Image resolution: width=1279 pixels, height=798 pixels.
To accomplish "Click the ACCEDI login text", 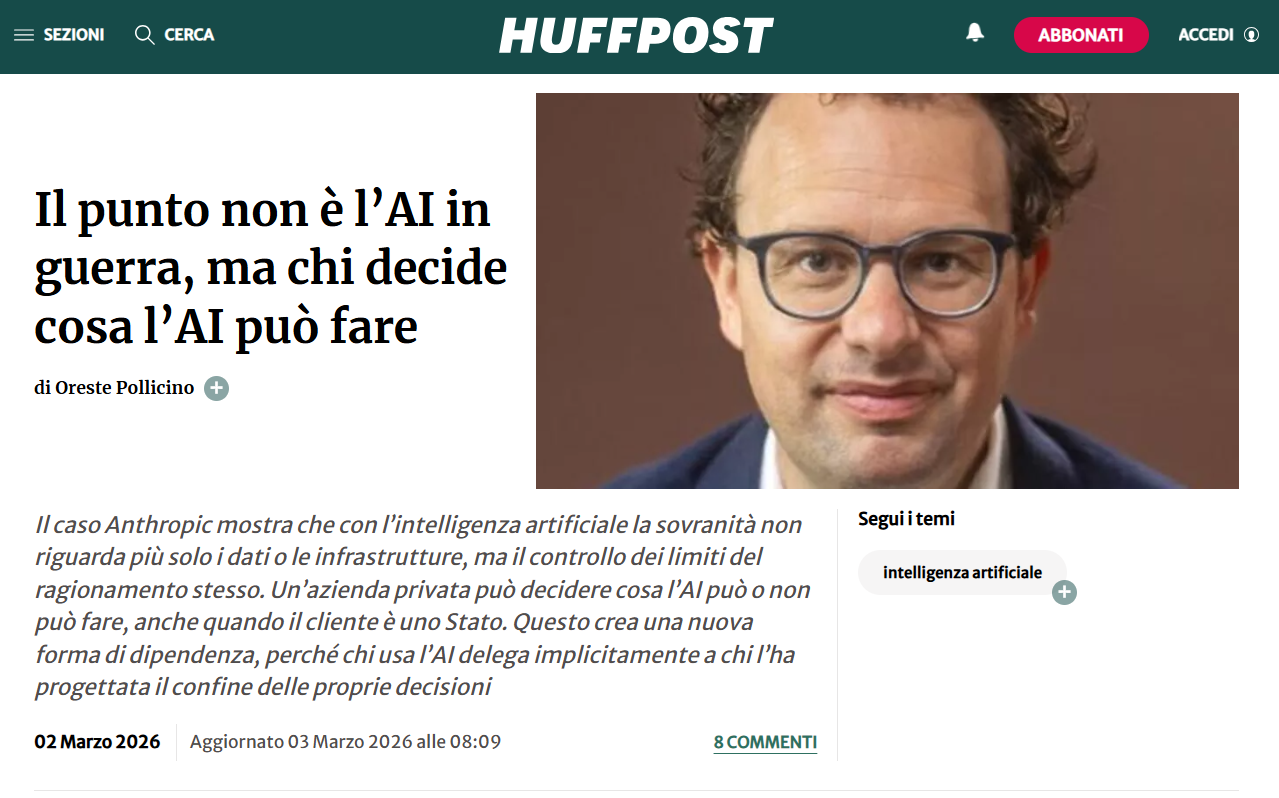I will tap(1206, 35).
